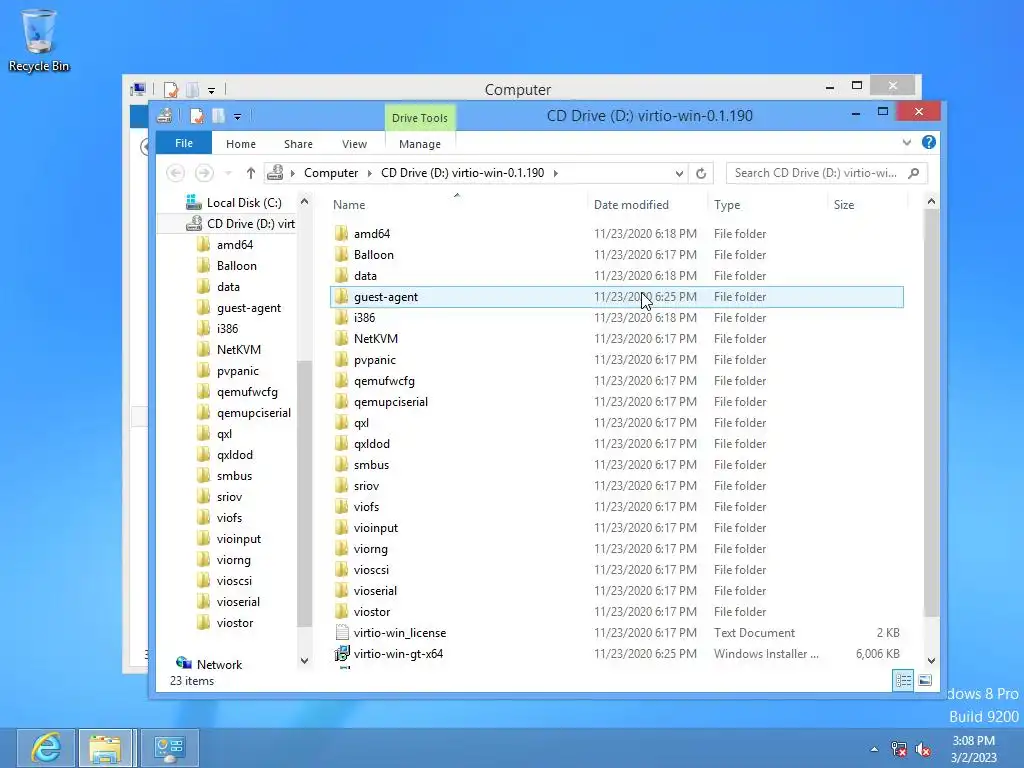Select qemupciserial folder in file list
1024x768 pixels.
[617, 402]
